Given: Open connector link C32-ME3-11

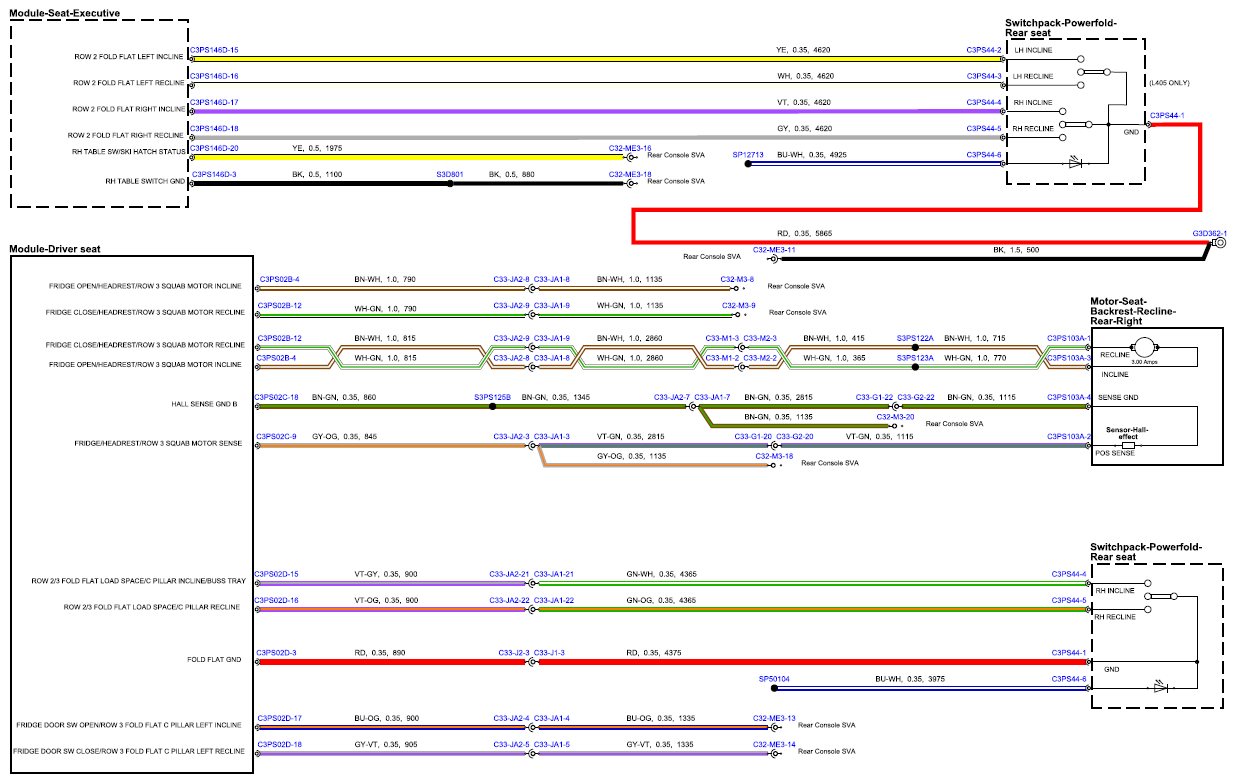Looking at the screenshot, I should (774, 249).
